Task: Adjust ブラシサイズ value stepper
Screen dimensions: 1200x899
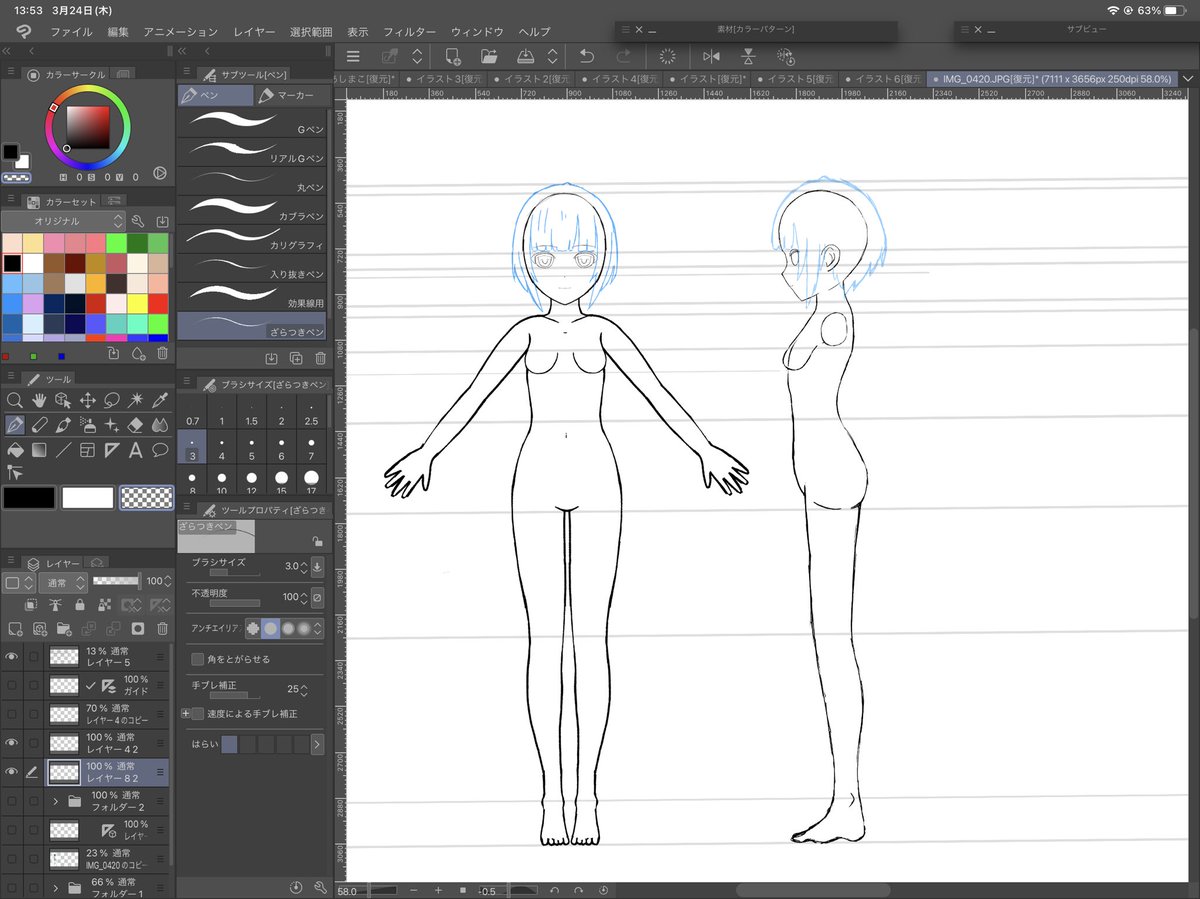Action: pos(304,566)
